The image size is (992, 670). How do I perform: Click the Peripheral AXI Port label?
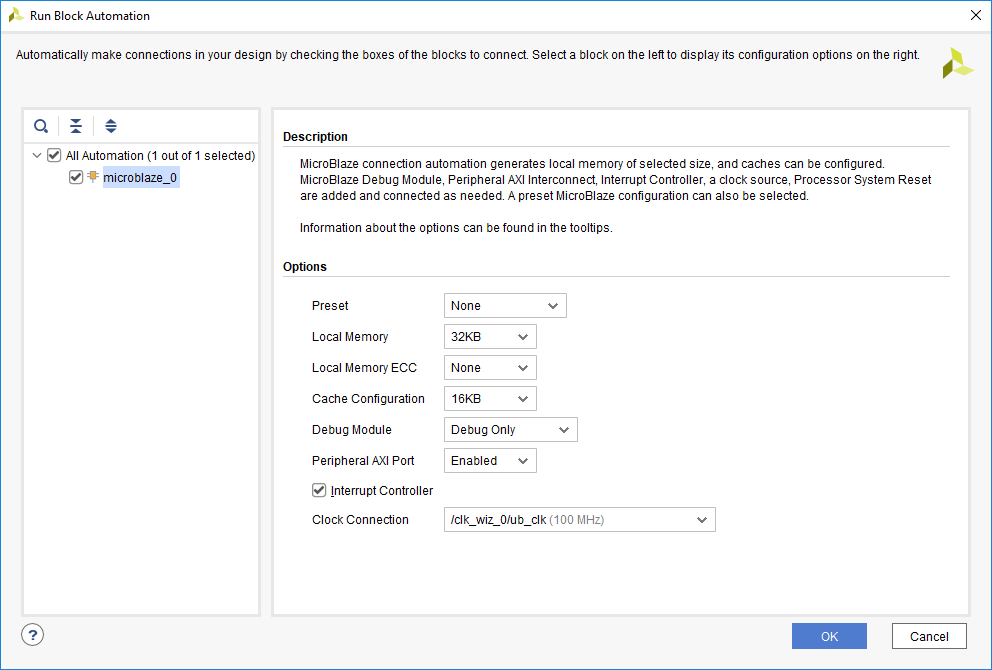click(x=363, y=461)
